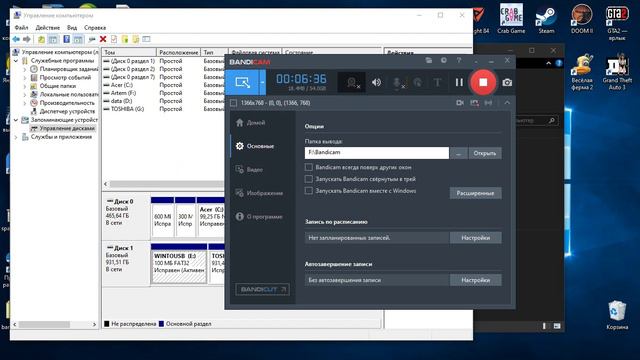Open Корзина recycle bin icon
This screenshot has height=360, width=640.
coord(617,315)
